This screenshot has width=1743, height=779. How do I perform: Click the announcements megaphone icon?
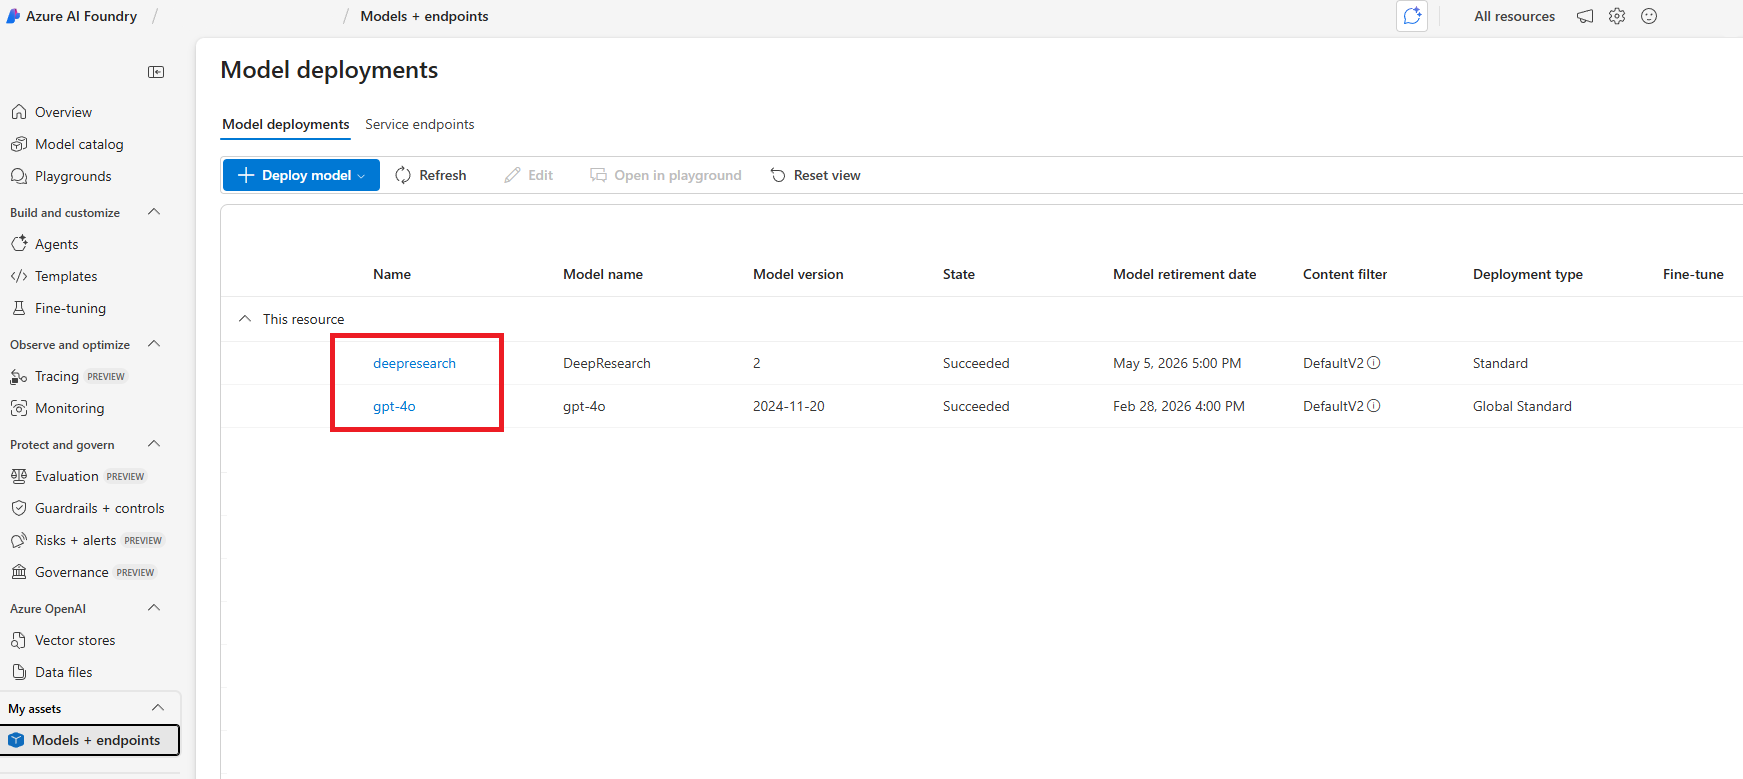[x=1585, y=16]
